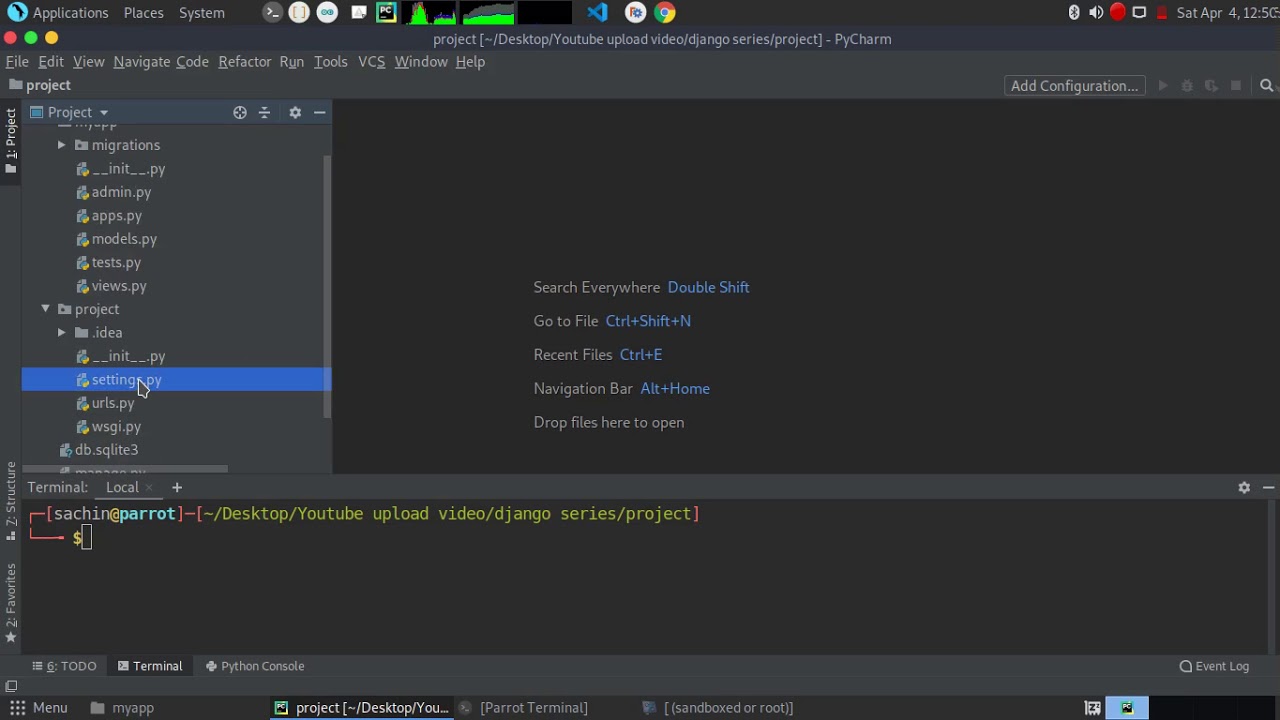Click the tool window quick-access icon in status bar
1280x720 pixels.
coord(11,686)
